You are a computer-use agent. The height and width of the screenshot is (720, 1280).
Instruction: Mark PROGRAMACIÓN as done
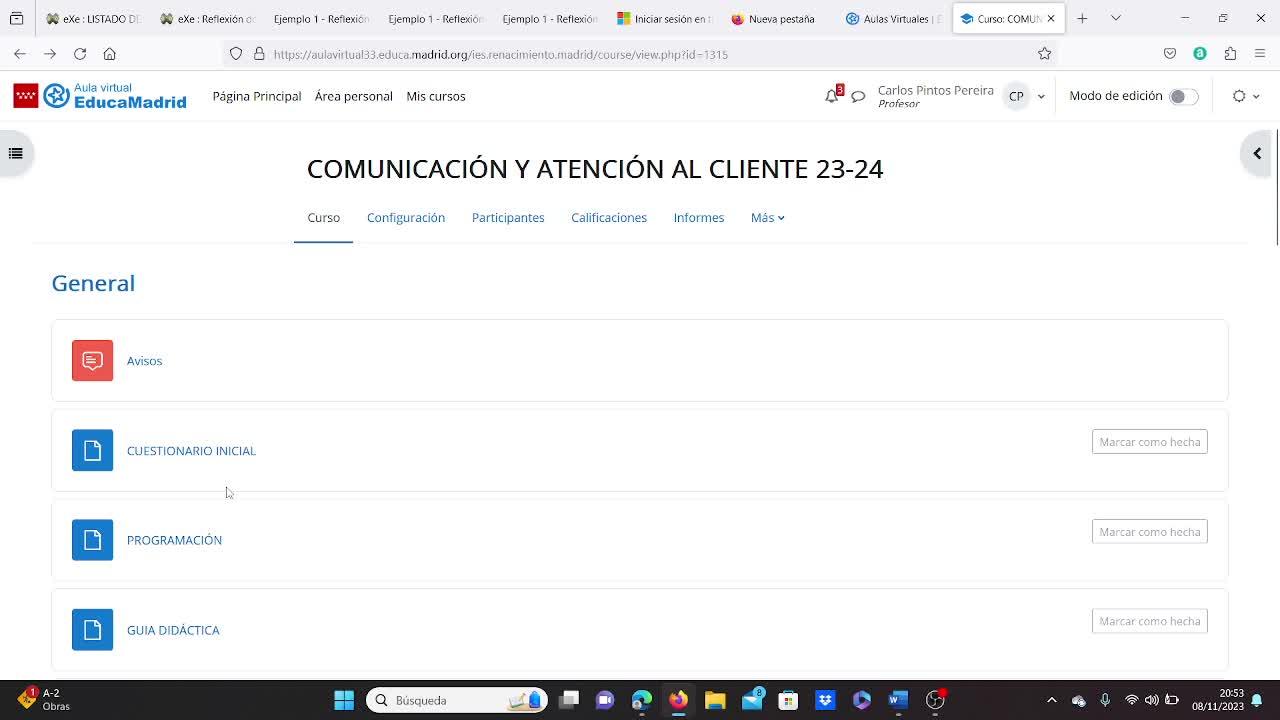coord(1149,532)
